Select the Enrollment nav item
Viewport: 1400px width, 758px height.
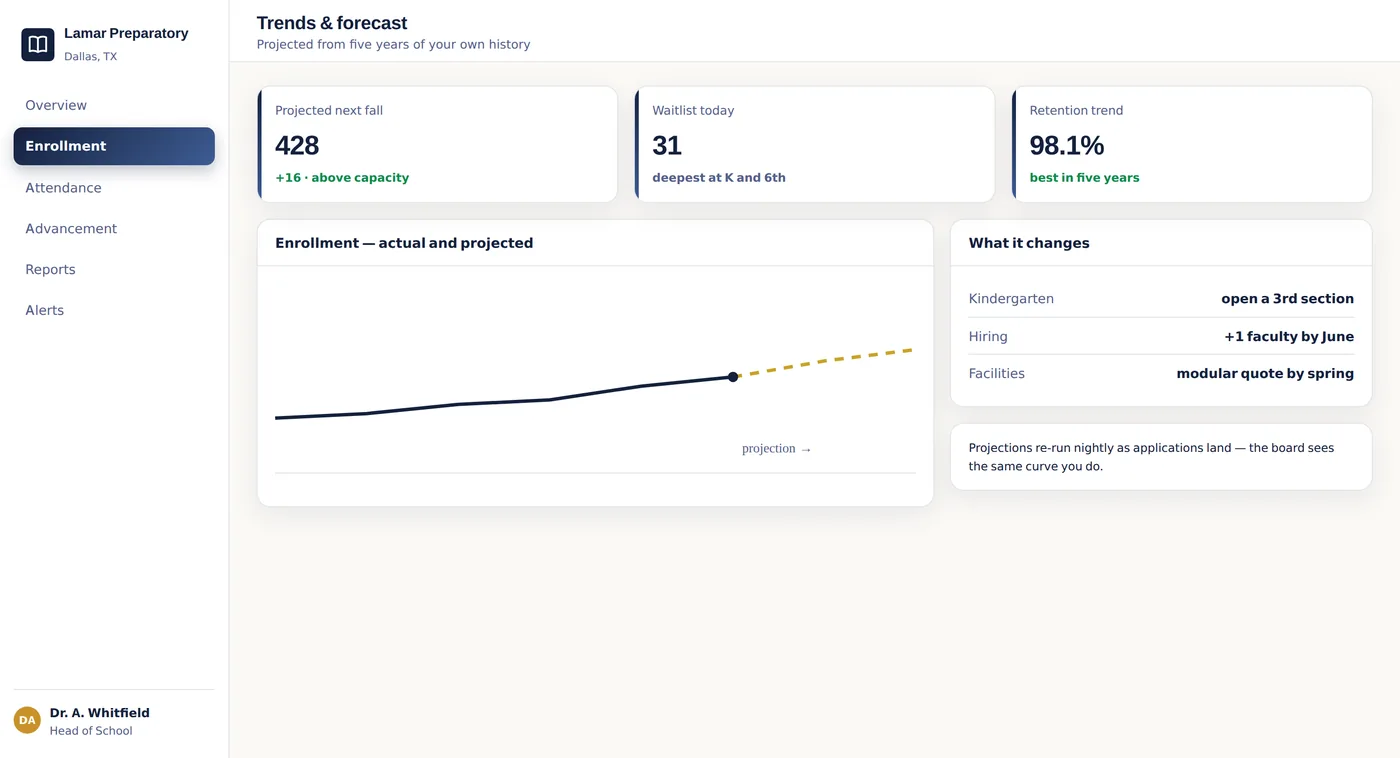click(114, 146)
